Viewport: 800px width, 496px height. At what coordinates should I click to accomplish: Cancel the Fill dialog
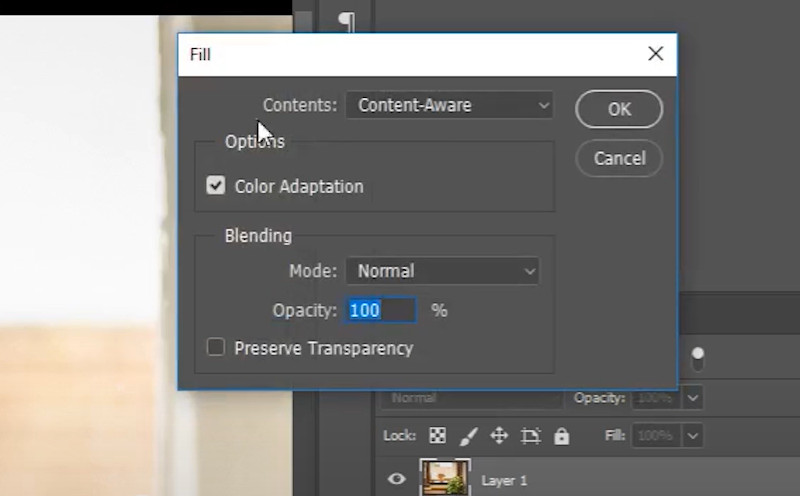[x=619, y=158]
